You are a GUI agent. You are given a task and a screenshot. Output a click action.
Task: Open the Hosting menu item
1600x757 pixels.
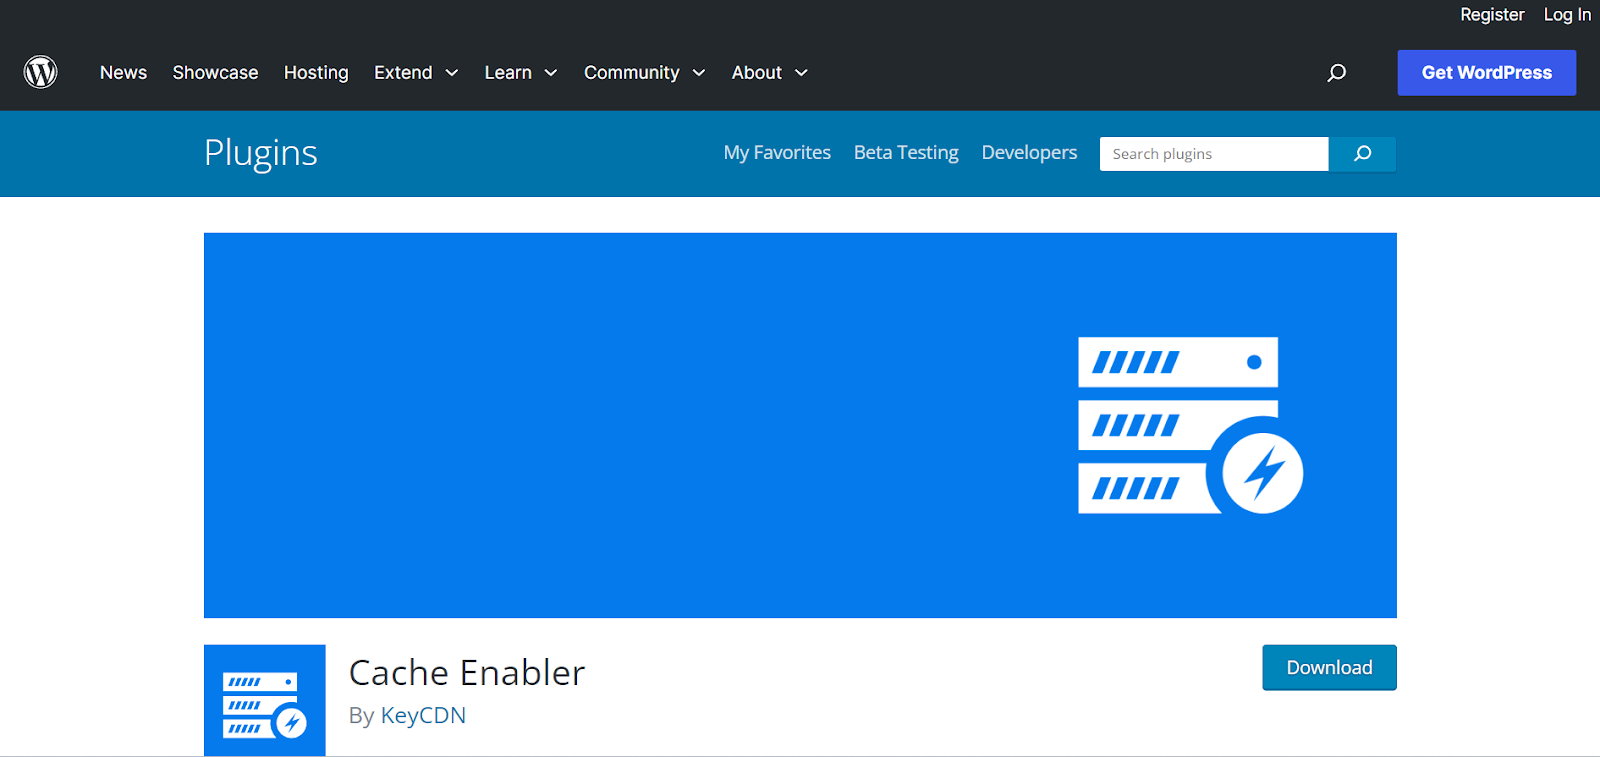pyautogui.click(x=316, y=72)
